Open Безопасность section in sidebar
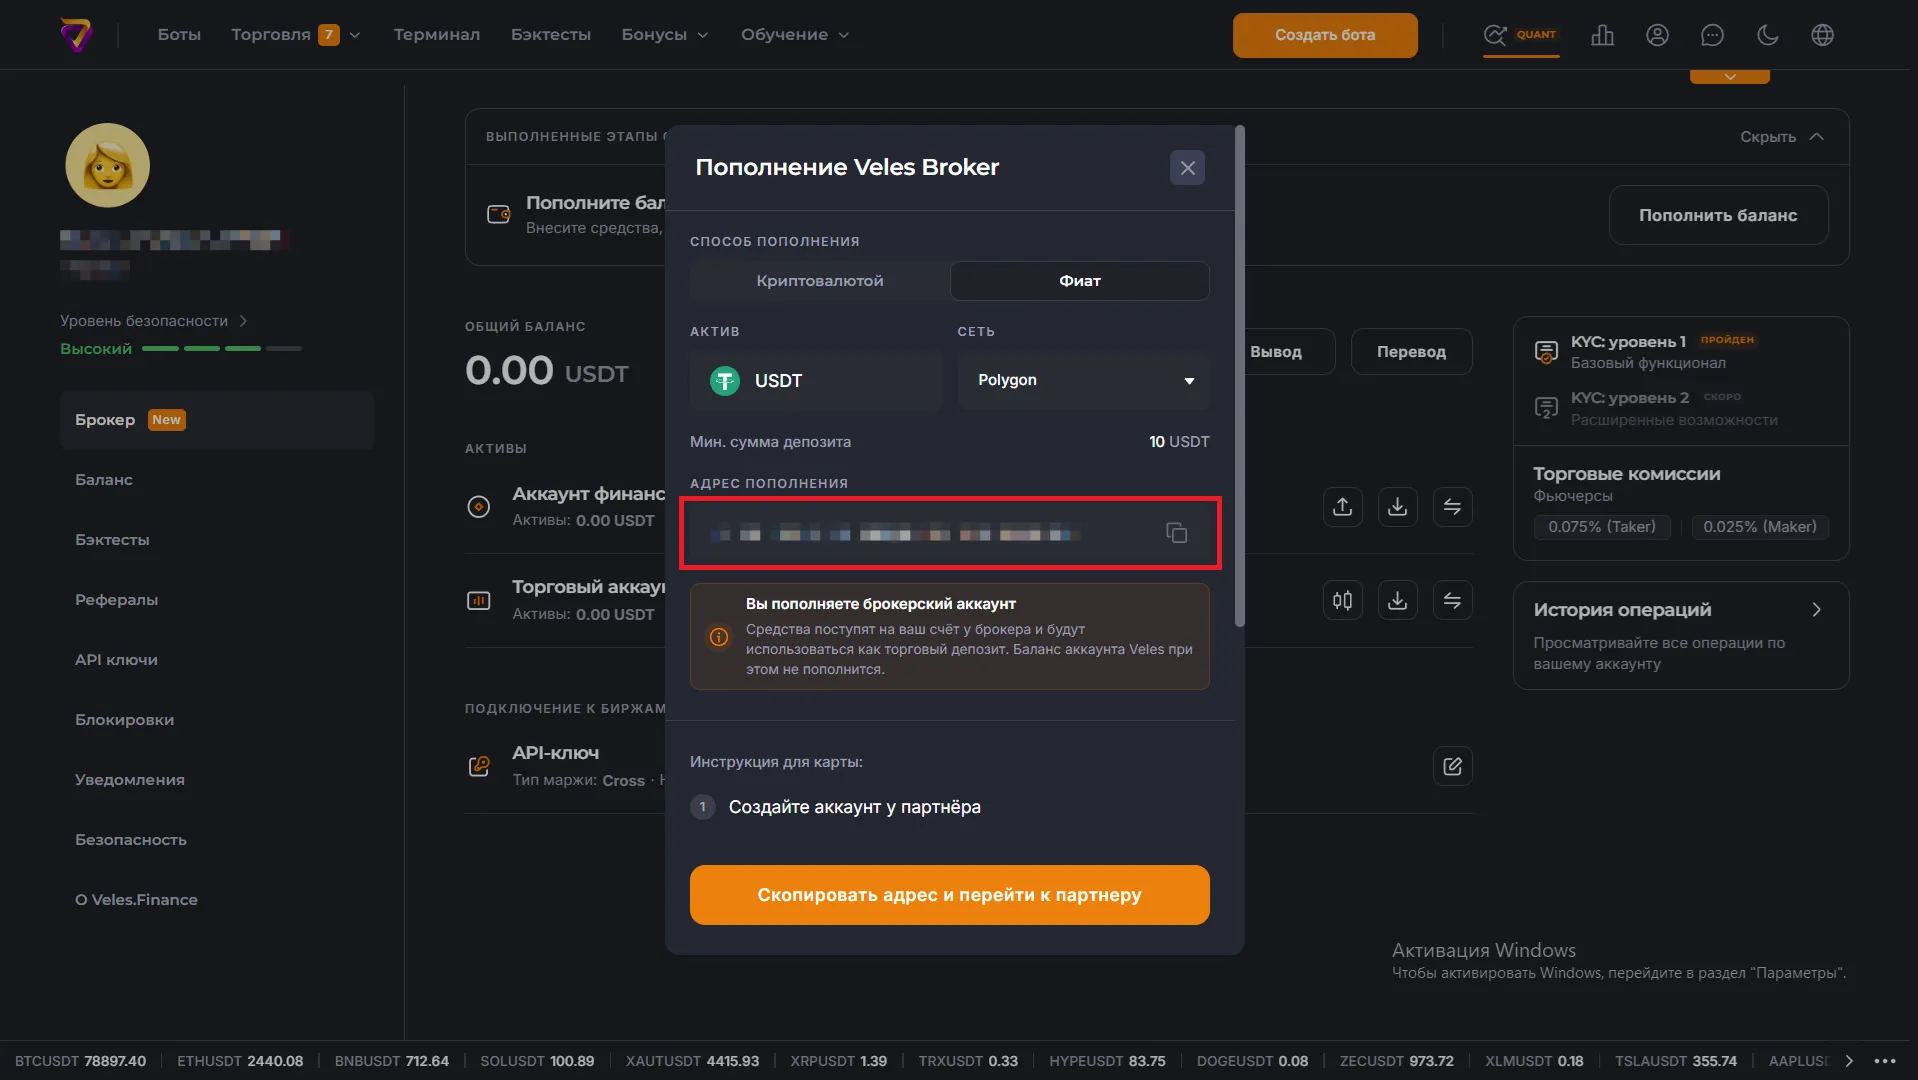Viewport: 1918px width, 1080px height. pyautogui.click(x=131, y=840)
